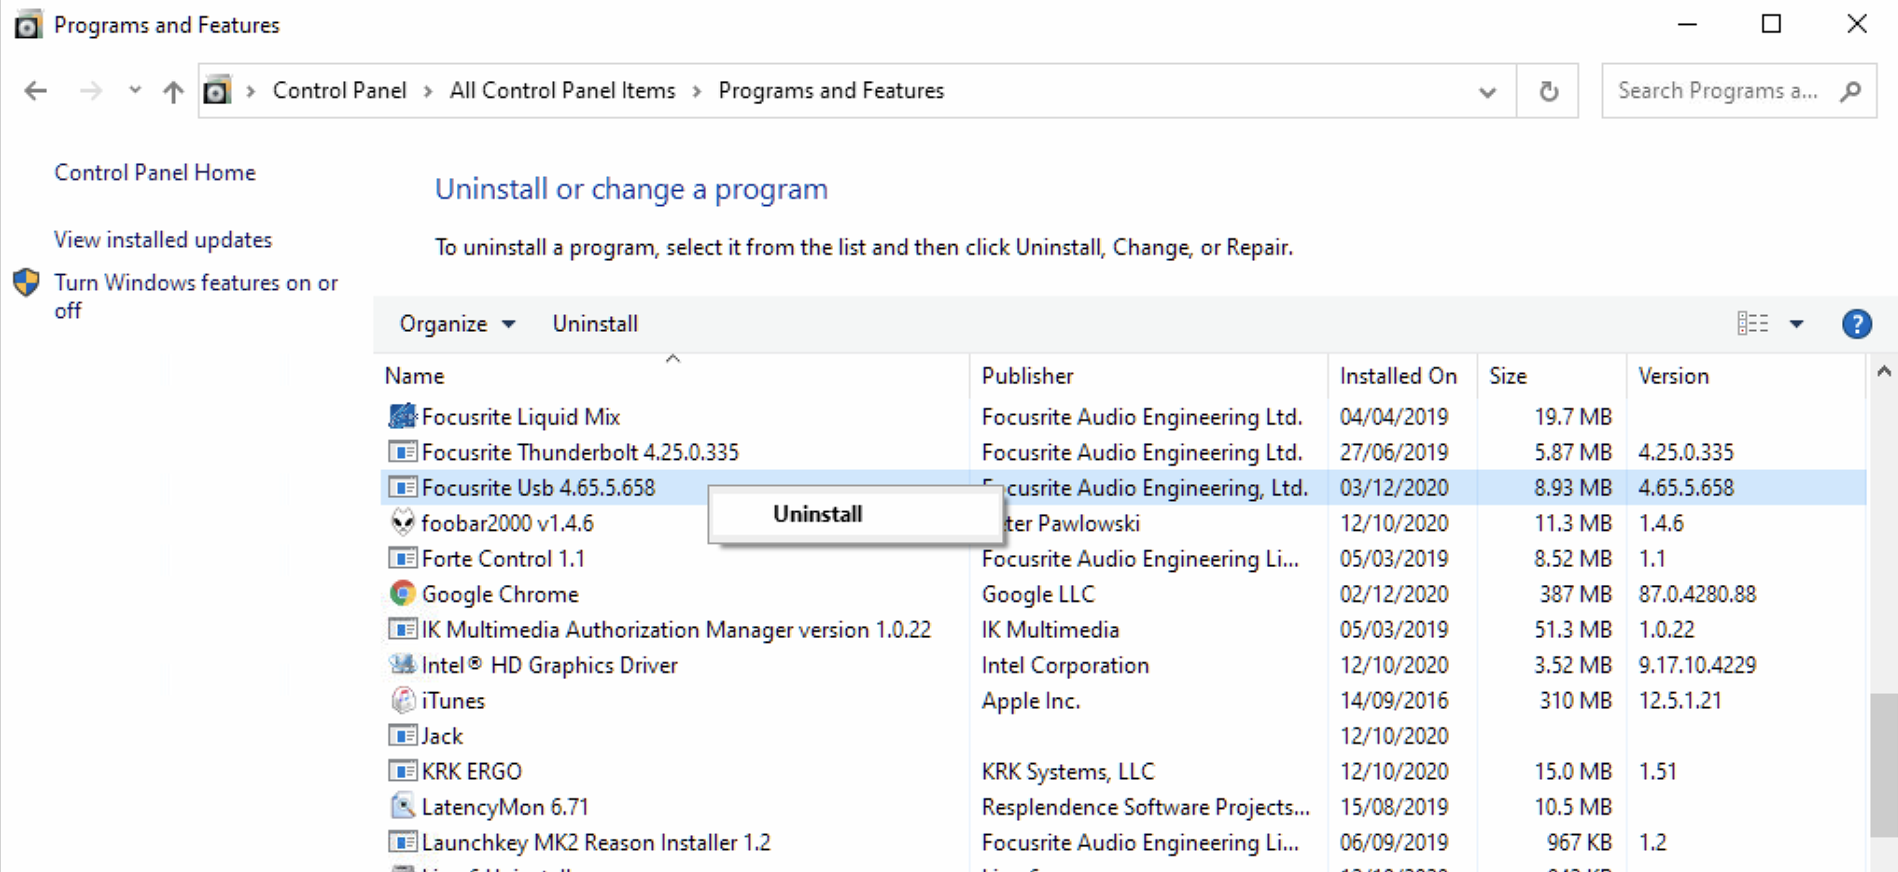Open the recent locations dropdown arrow
This screenshot has height=872, width=1898.
tap(135, 91)
